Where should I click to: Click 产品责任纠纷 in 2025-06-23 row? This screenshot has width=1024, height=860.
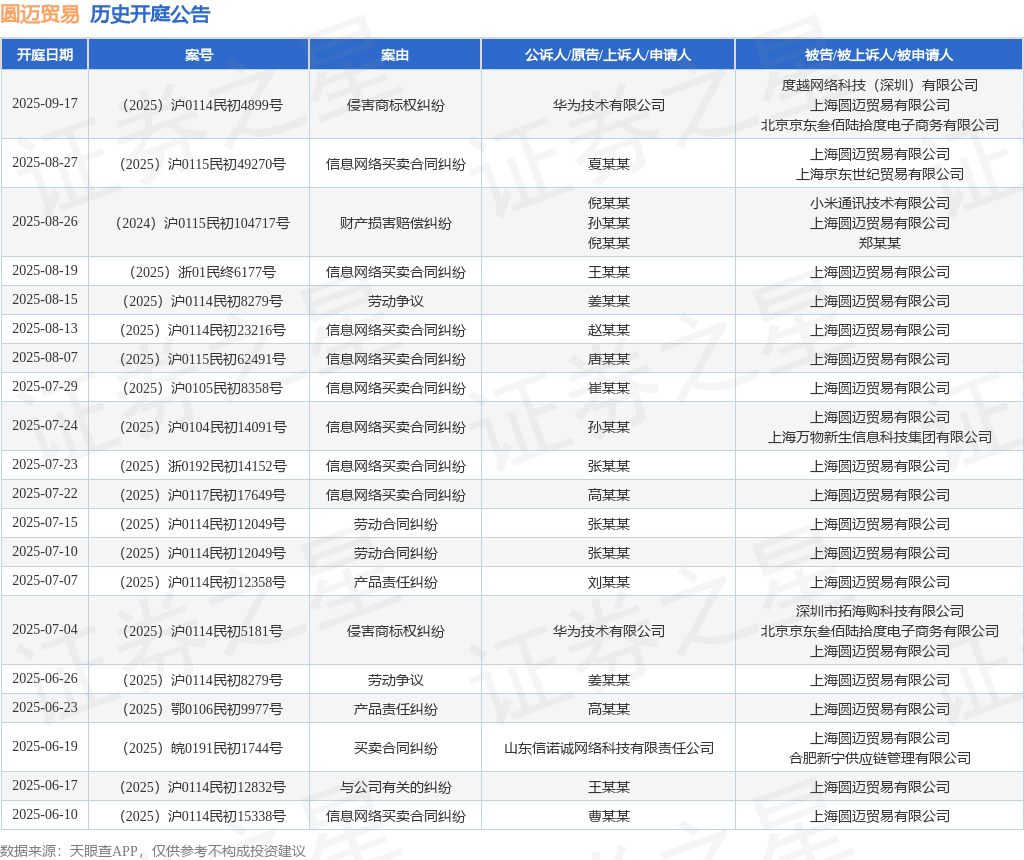(x=396, y=709)
